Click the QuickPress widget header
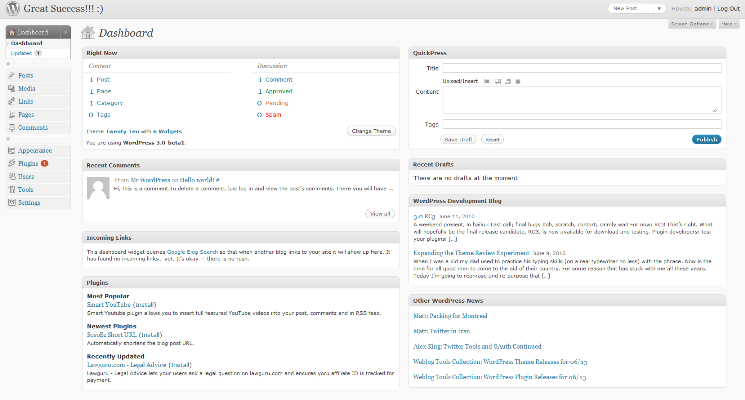This screenshot has height=400, width=745. pos(567,53)
